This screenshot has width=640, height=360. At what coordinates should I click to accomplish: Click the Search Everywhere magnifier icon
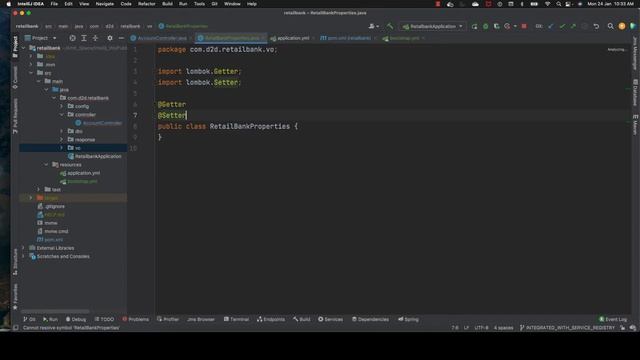pos(610,26)
